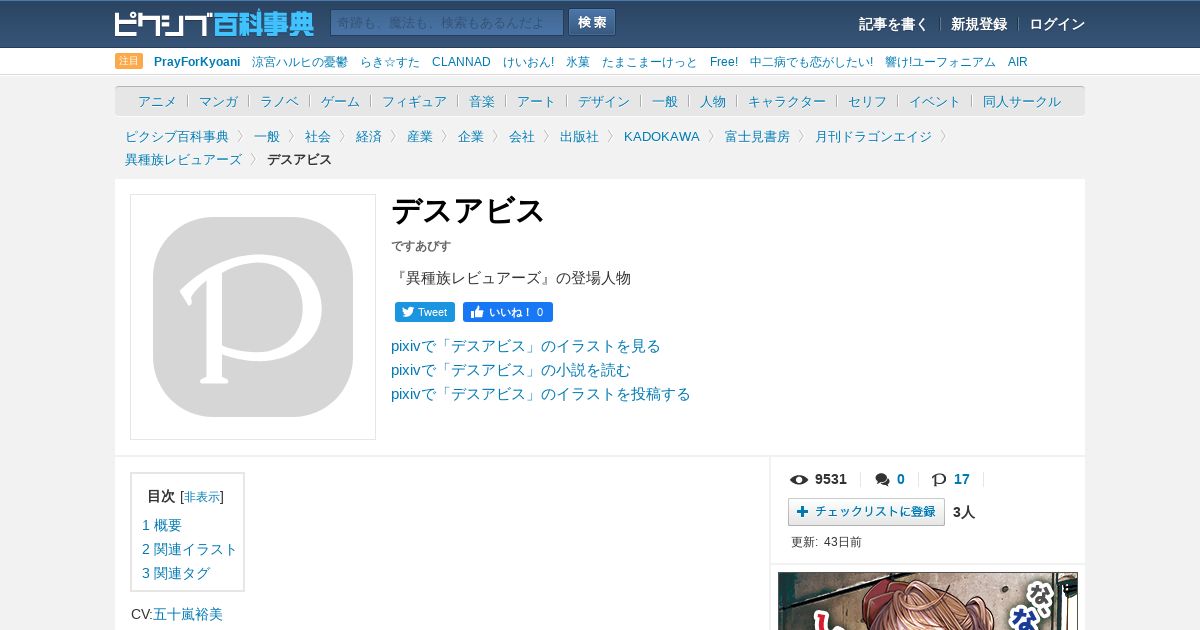The width and height of the screenshot is (1200, 630).
Task: Click the pixiv placeholder article thumbnail
Action: point(253,317)
